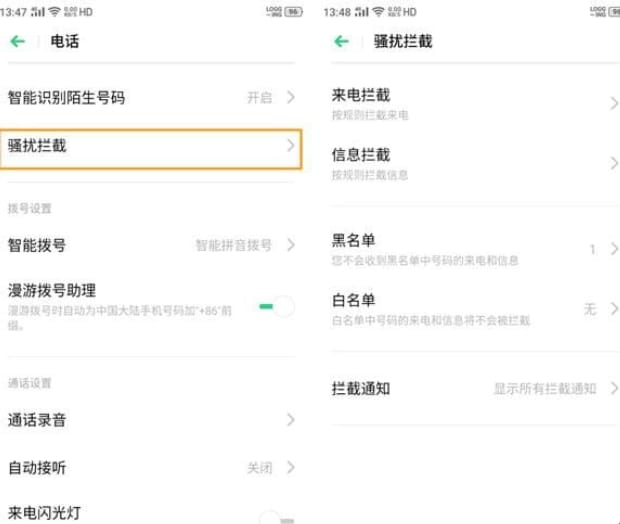Tap Wi-Fi icon in left status bar

point(53,11)
